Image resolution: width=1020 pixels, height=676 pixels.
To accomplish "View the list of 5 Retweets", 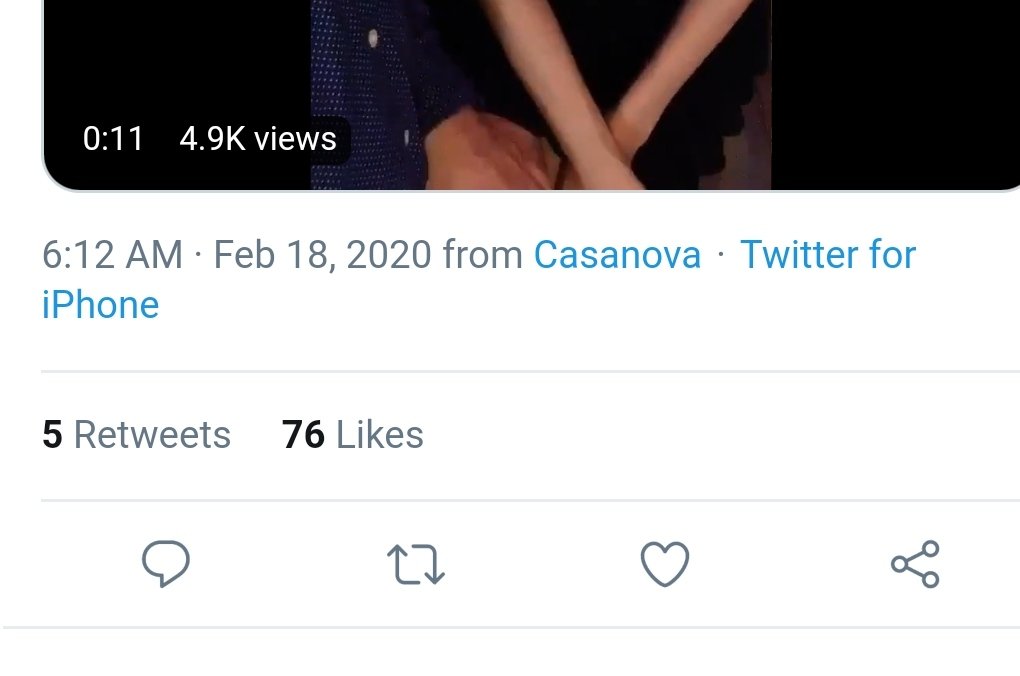I will [x=137, y=435].
